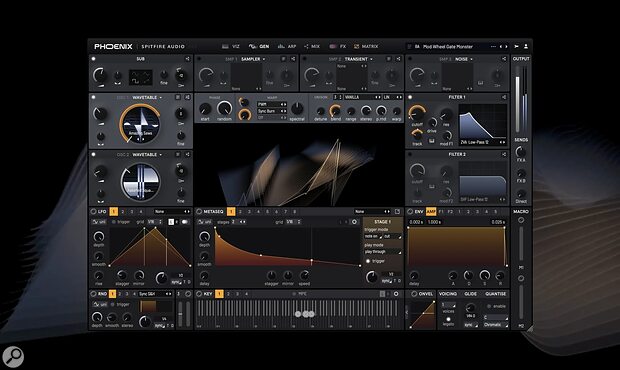Click the OSC 2 panel routing icon

coord(187,155)
